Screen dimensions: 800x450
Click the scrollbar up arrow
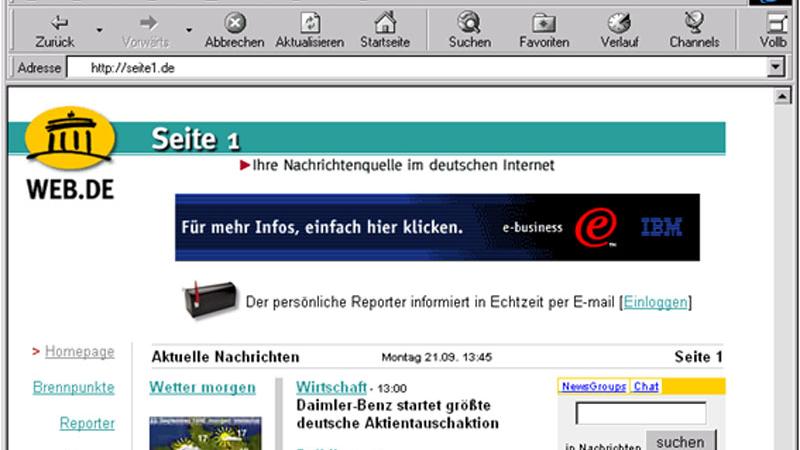click(x=782, y=96)
